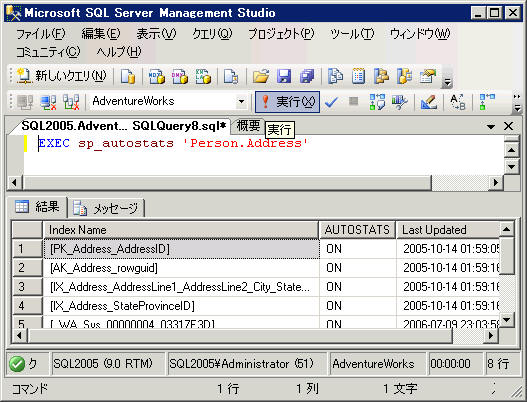Click the AUTOSTATS column header
Viewport: 527px width, 402px height.
pyautogui.click(x=357, y=230)
